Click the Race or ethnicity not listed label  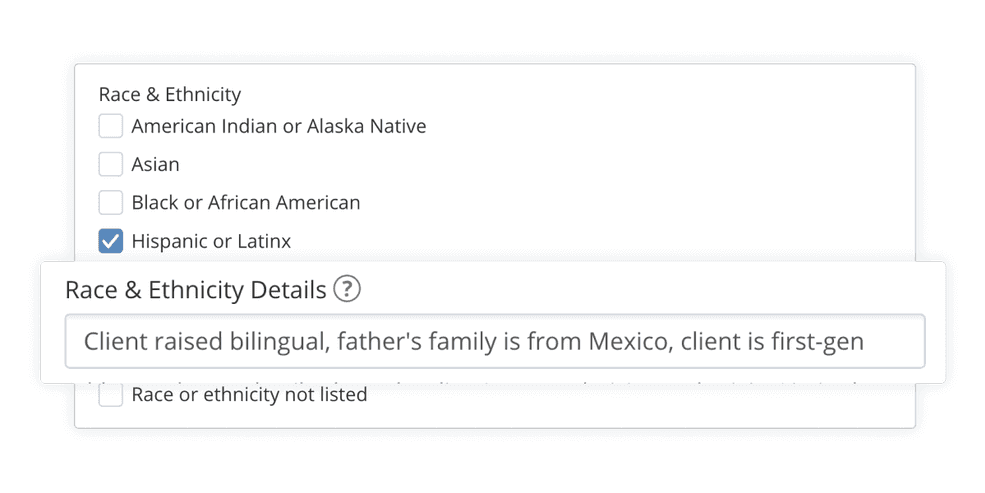249,394
